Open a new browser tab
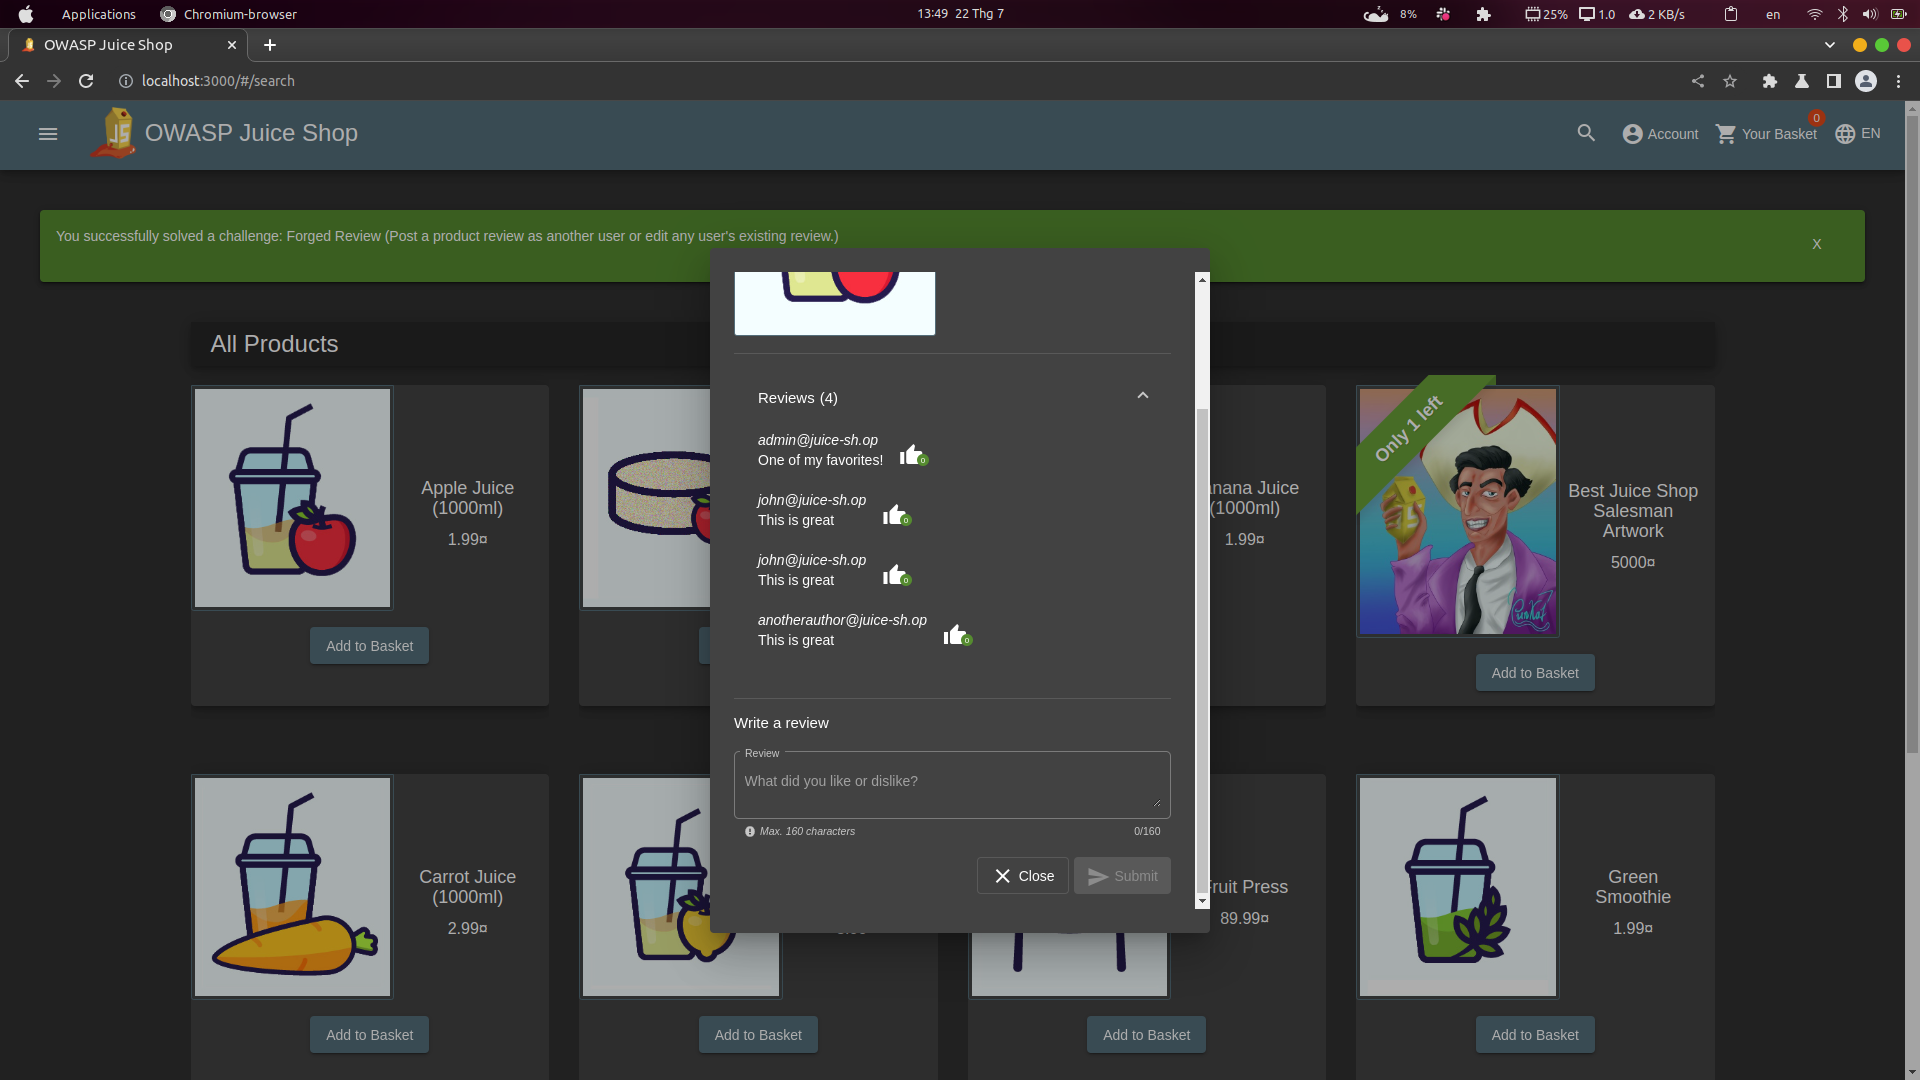Viewport: 1920px width, 1080px height. [x=270, y=45]
